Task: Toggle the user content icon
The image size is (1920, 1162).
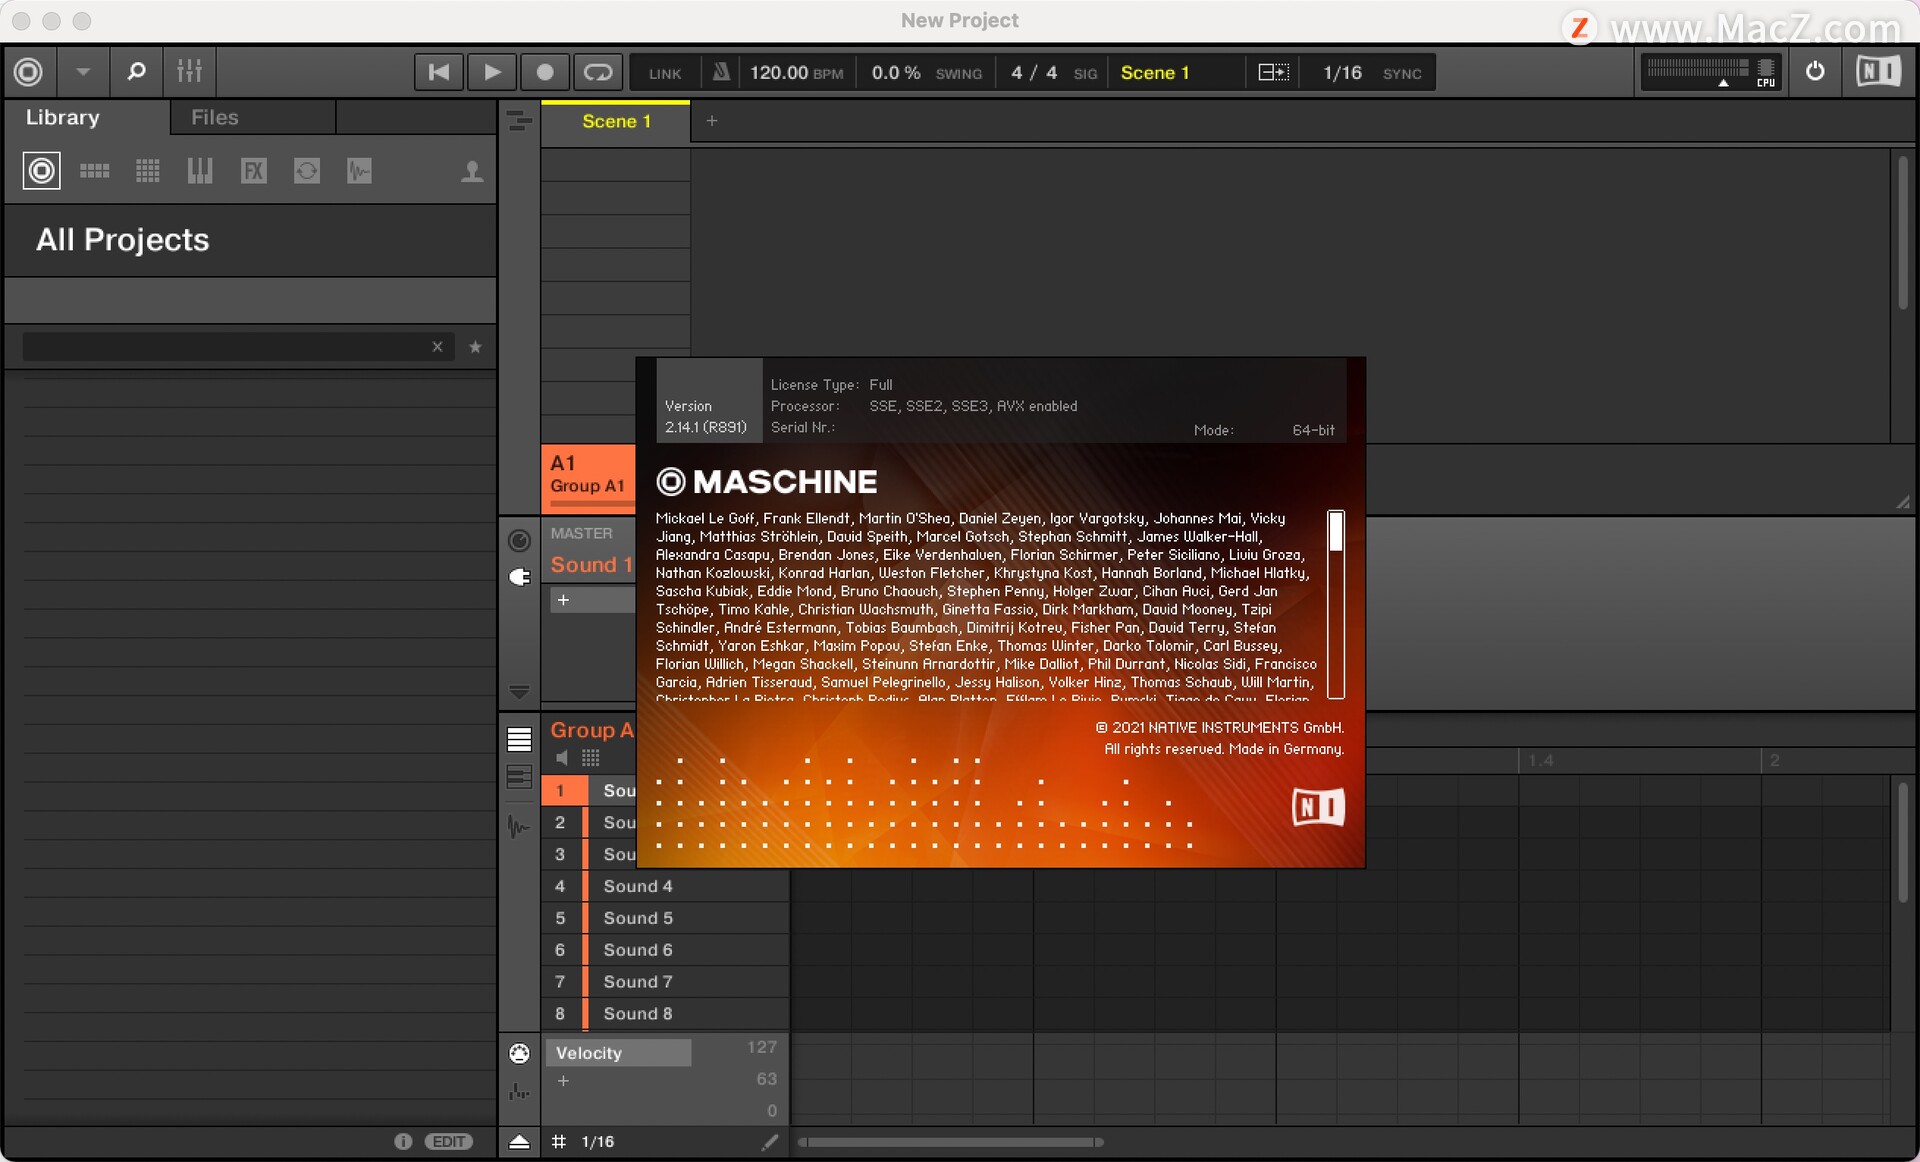Action: [x=472, y=171]
